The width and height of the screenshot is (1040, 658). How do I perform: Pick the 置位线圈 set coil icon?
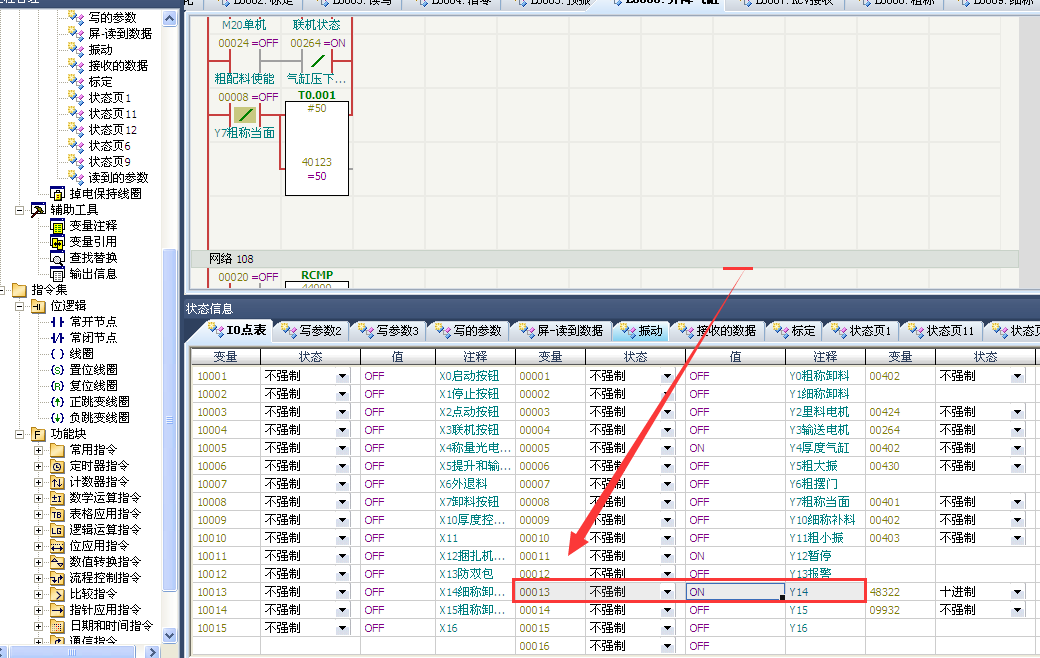point(58,369)
